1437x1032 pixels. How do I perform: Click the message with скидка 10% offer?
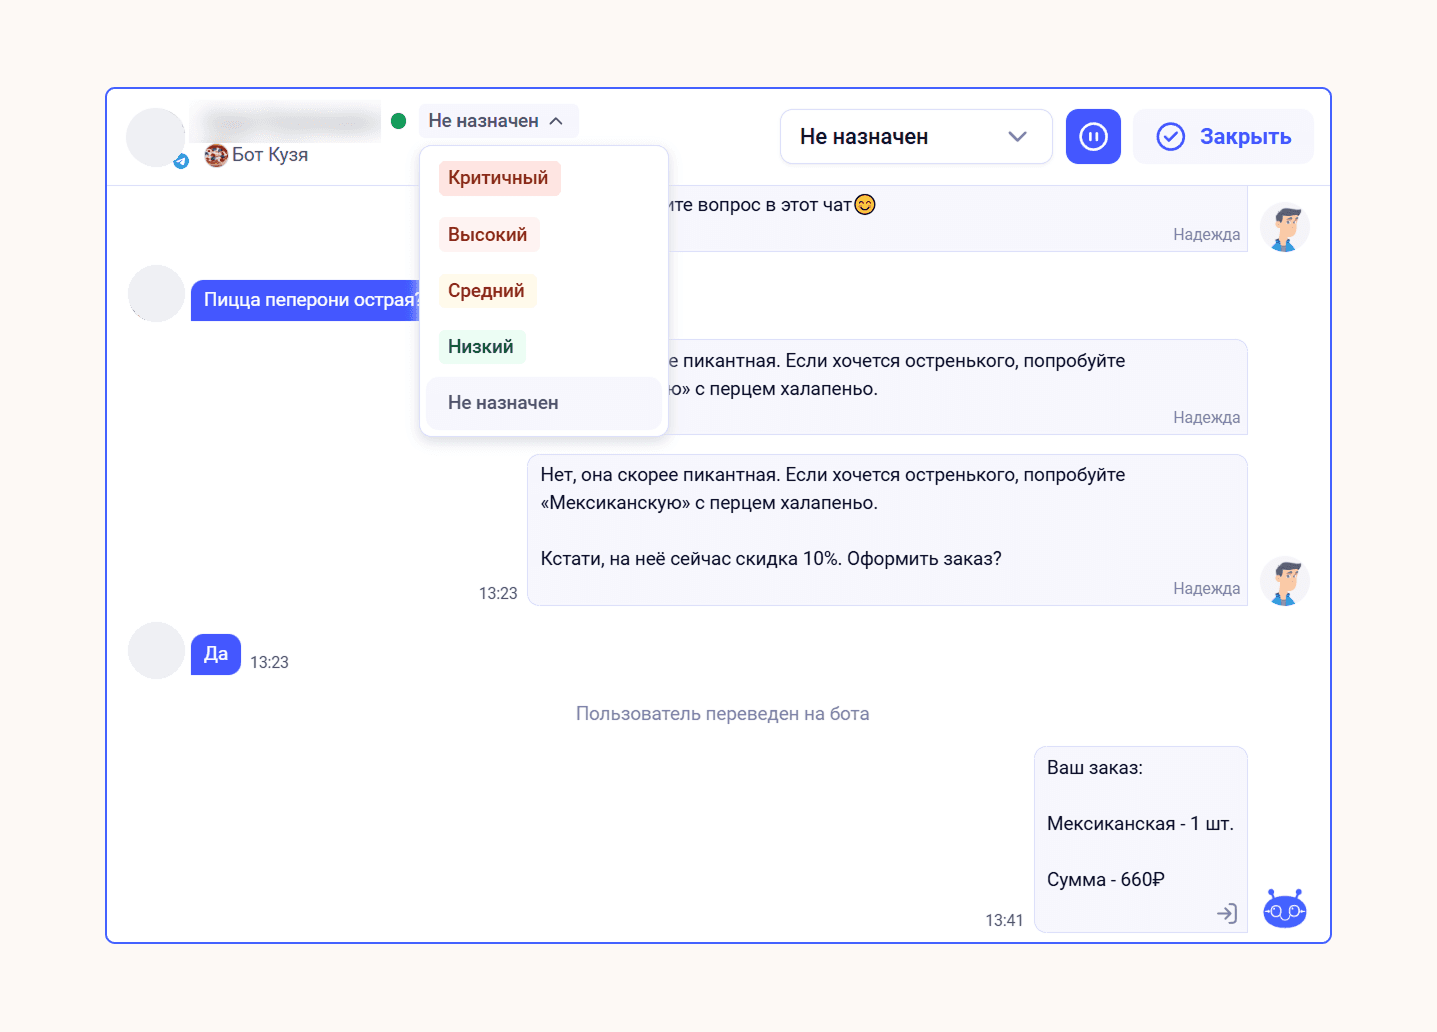[887, 530]
